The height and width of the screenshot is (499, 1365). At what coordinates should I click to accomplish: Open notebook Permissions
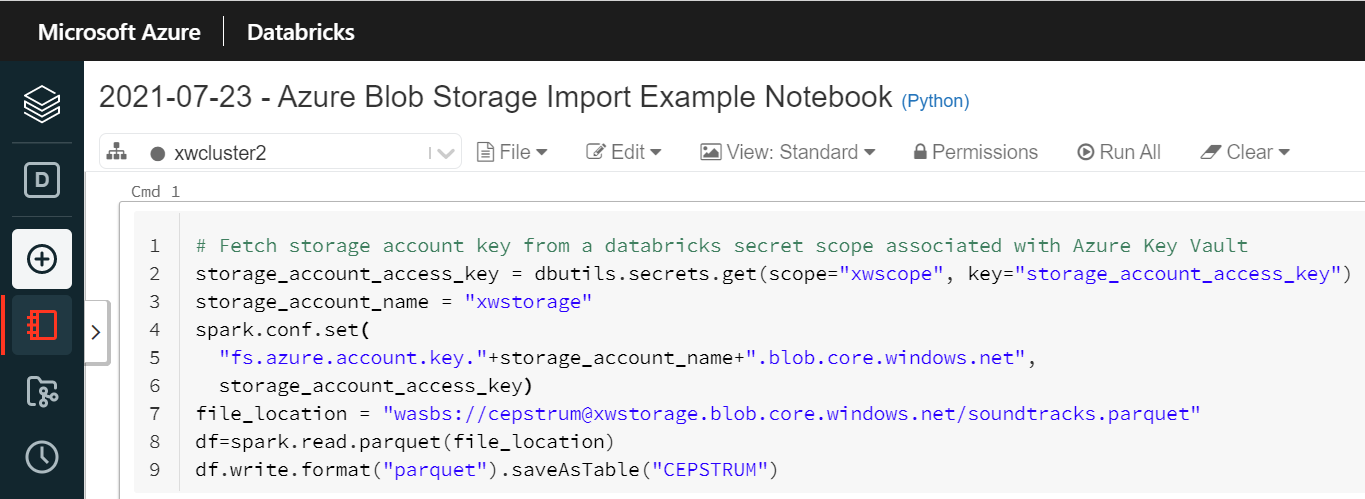[975, 152]
